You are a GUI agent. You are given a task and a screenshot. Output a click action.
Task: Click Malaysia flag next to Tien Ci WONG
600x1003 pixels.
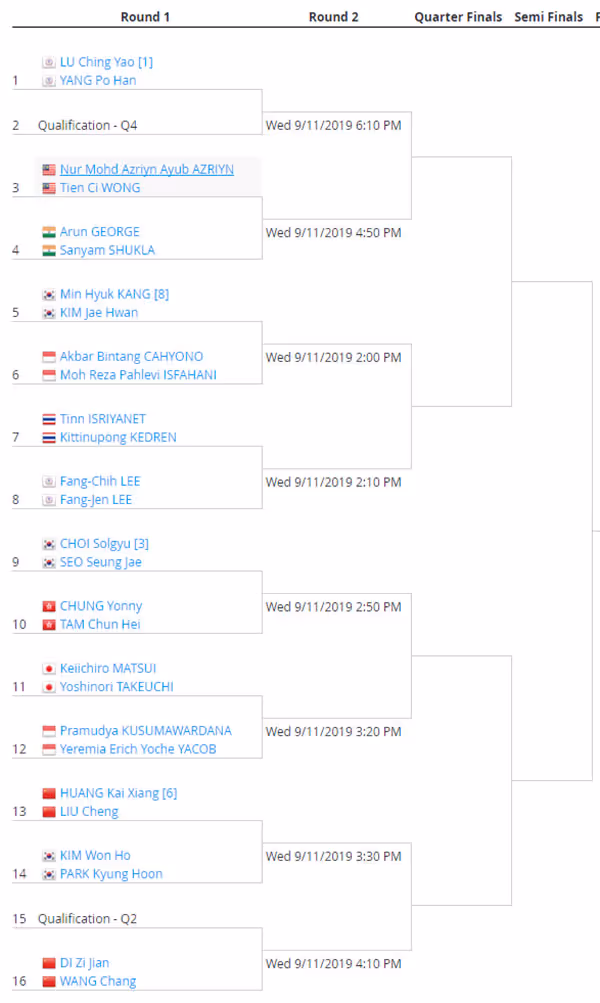49,188
